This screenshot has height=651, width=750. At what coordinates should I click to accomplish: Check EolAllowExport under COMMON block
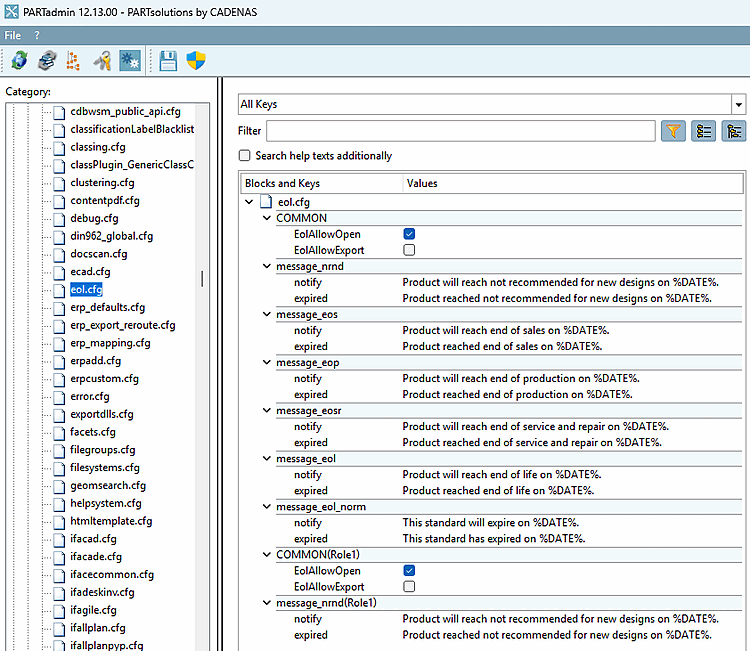pyautogui.click(x=409, y=250)
